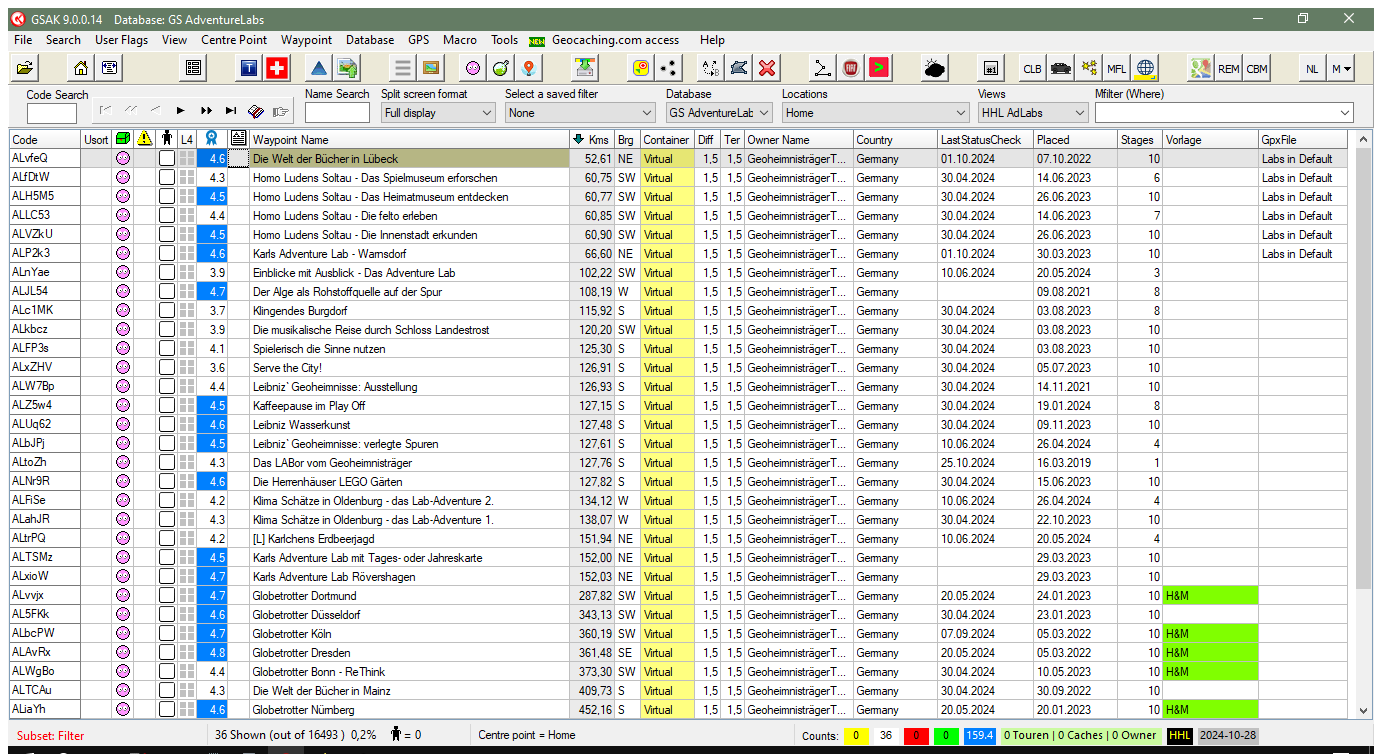1382x754 pixels.
Task: Click the yellow smiley map toolbar icon
Action: click(x=641, y=68)
